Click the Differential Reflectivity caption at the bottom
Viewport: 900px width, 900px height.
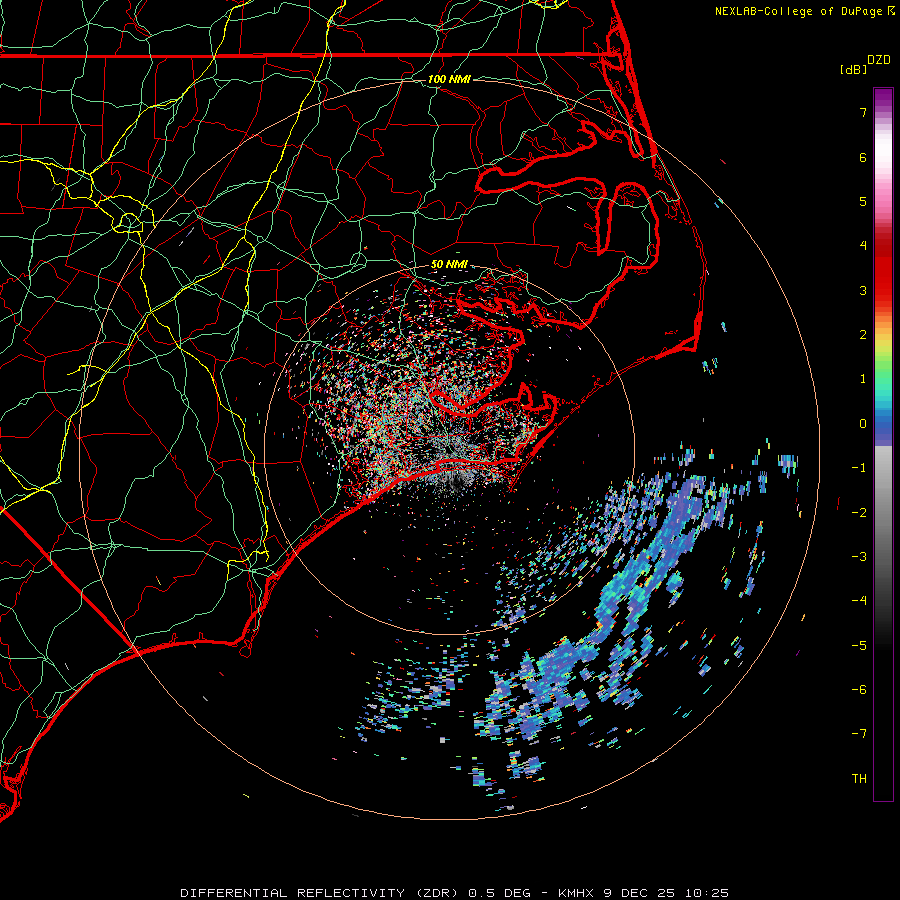(454, 893)
